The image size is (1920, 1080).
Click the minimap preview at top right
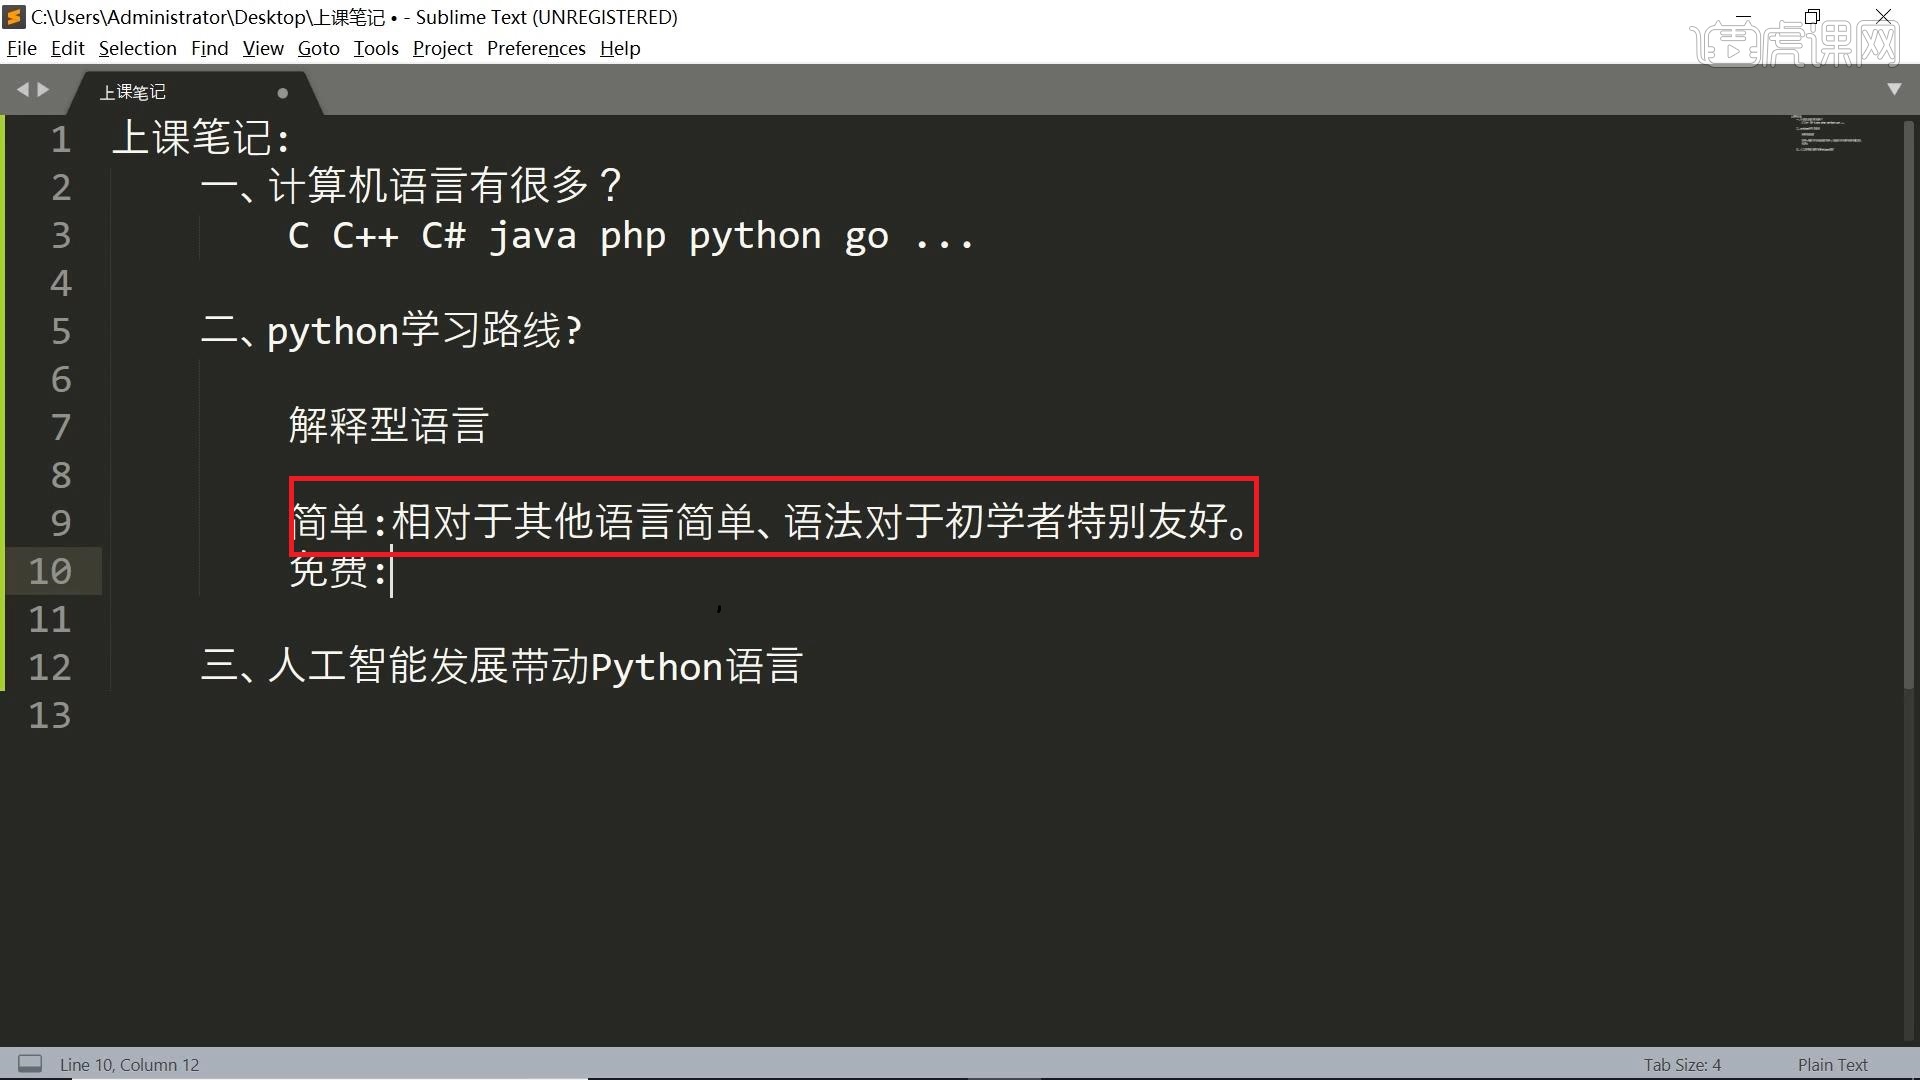tap(1825, 135)
